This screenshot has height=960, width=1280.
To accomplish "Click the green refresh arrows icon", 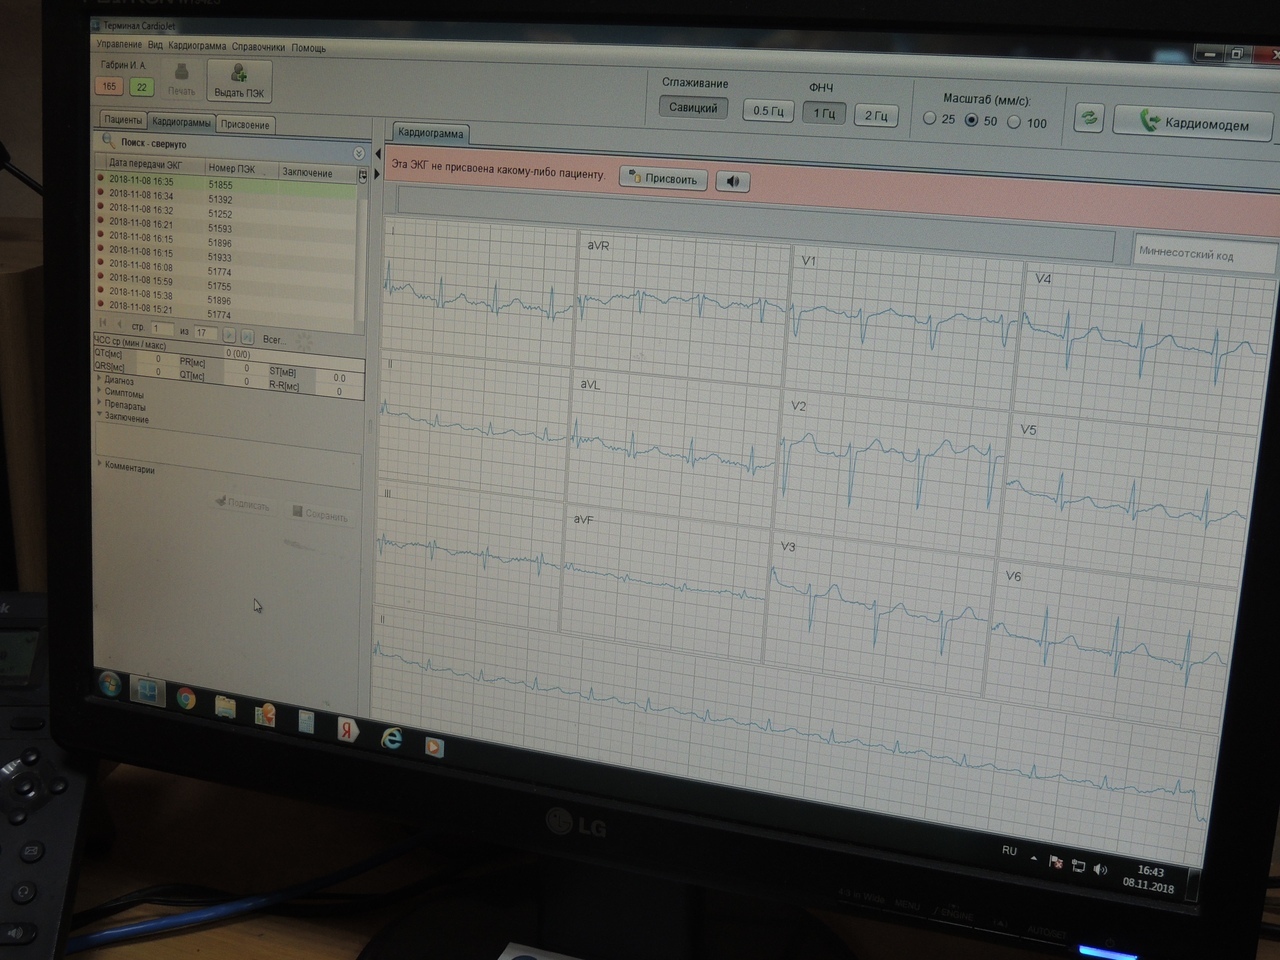I will pos(1089,118).
